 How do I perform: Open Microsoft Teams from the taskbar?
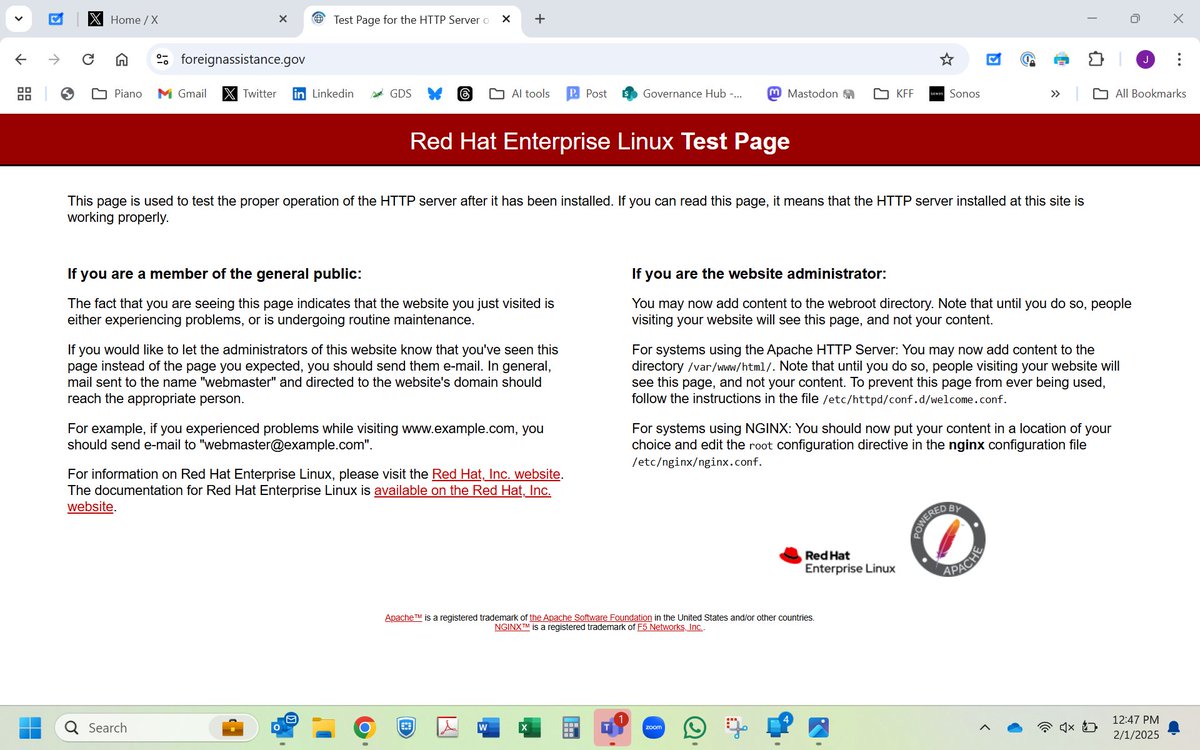point(612,727)
